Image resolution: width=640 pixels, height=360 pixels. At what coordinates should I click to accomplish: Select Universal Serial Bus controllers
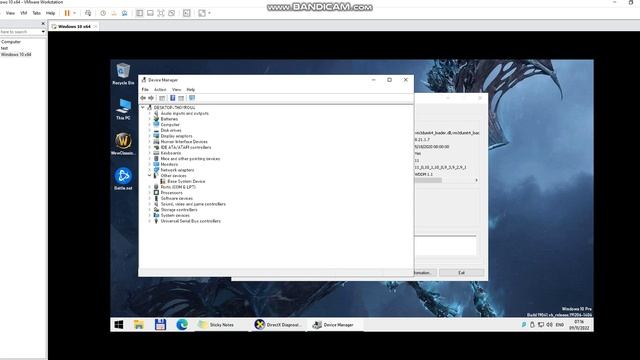[191, 221]
